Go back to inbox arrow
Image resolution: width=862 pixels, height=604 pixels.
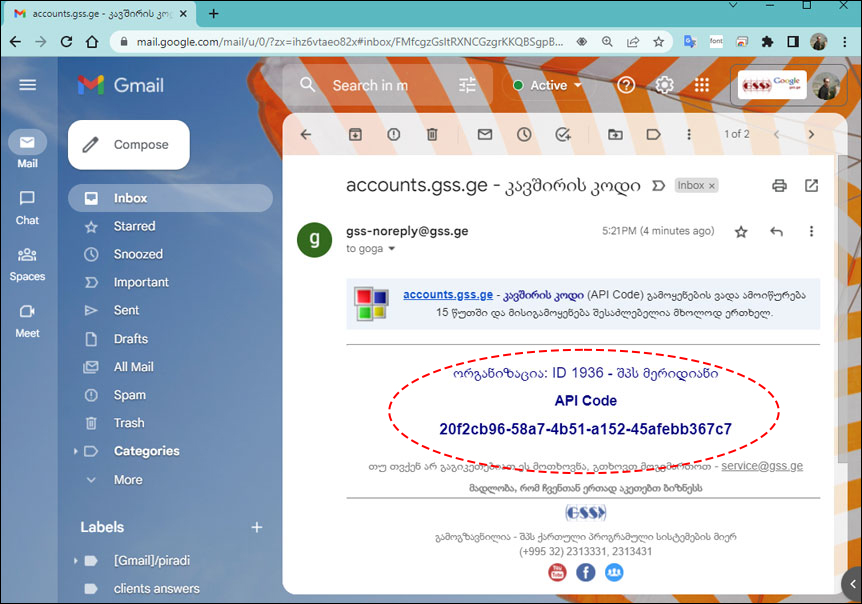coord(306,134)
